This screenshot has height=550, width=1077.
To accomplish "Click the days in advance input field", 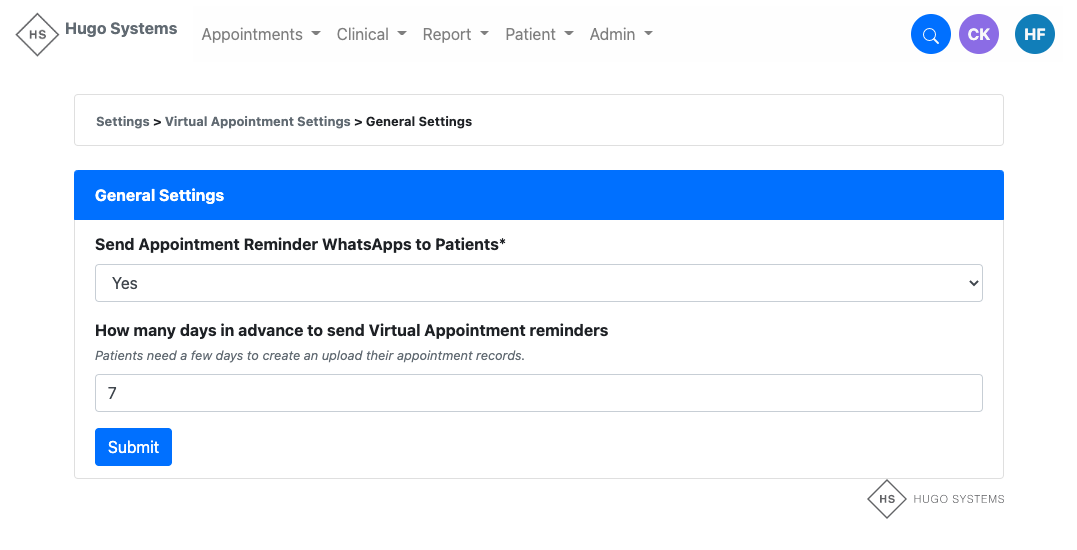I will pyautogui.click(x=538, y=393).
